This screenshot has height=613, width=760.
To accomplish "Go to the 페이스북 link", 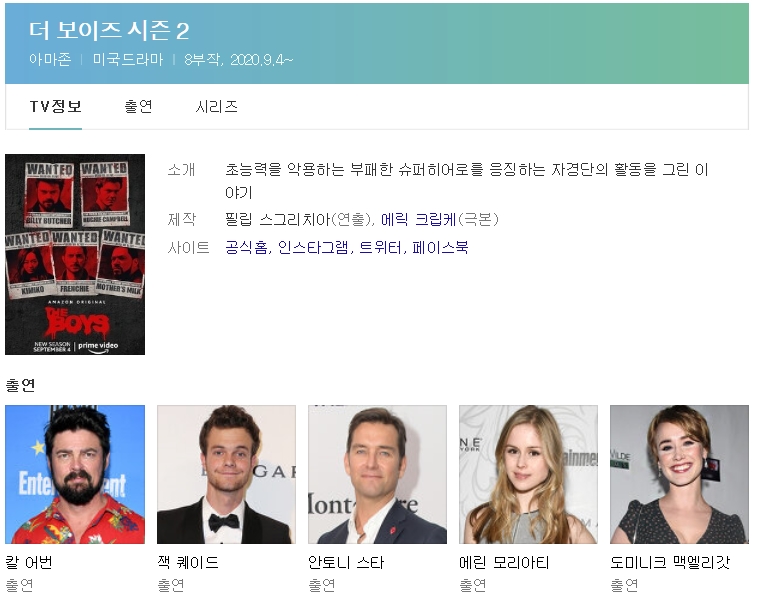I will 440,247.
